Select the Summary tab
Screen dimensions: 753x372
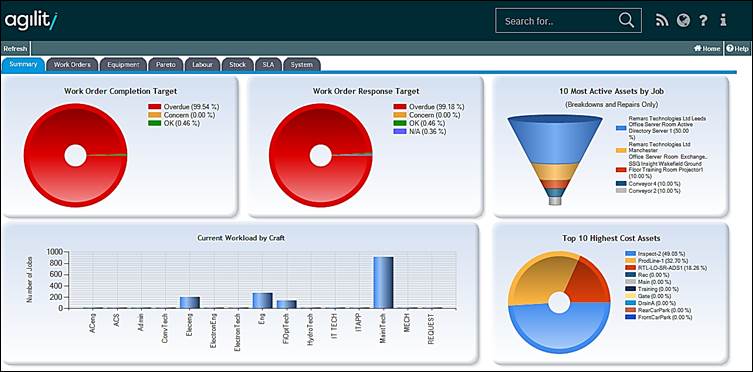[x=23, y=64]
